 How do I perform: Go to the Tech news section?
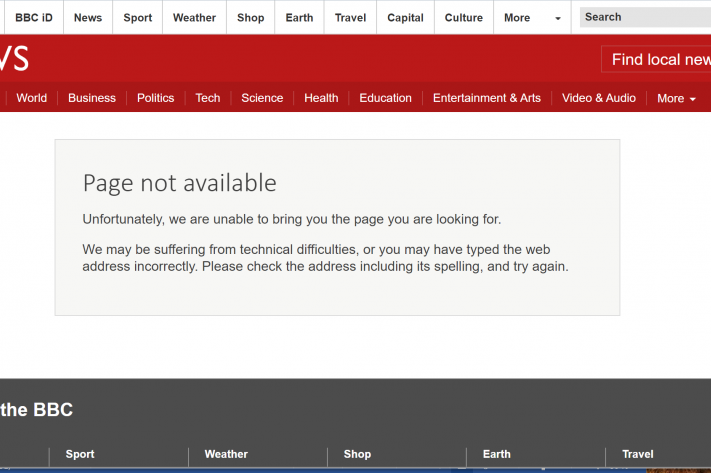click(208, 98)
